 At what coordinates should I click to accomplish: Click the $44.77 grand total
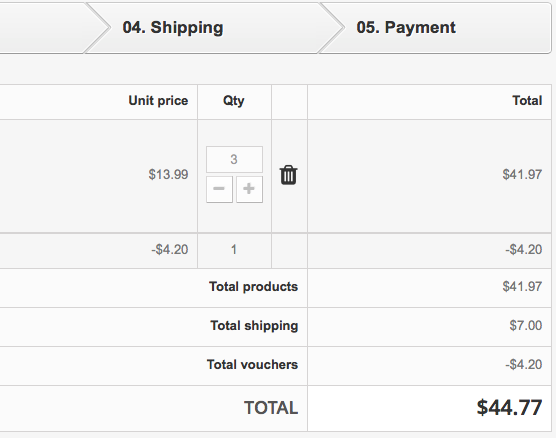pyautogui.click(x=509, y=407)
